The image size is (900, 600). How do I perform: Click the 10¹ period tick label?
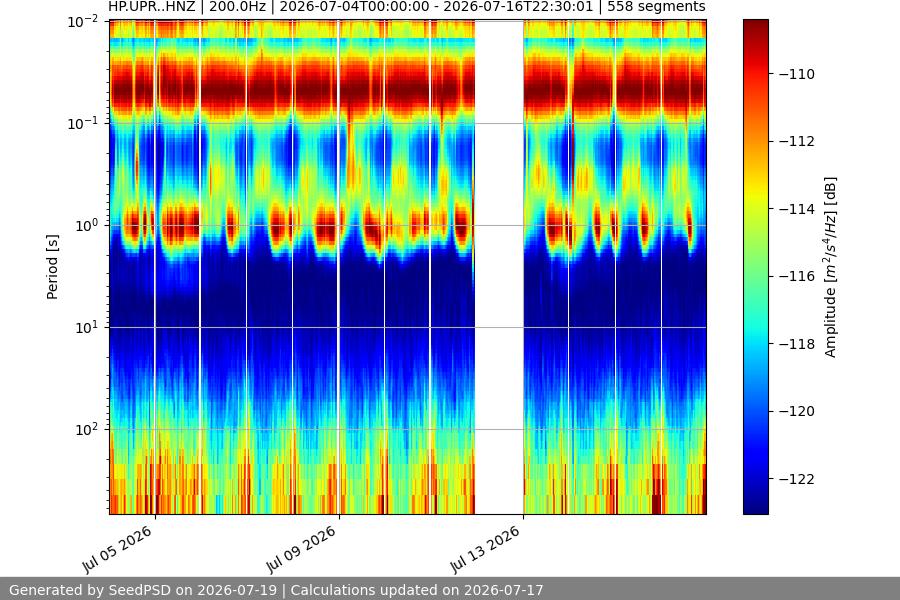pos(87,328)
